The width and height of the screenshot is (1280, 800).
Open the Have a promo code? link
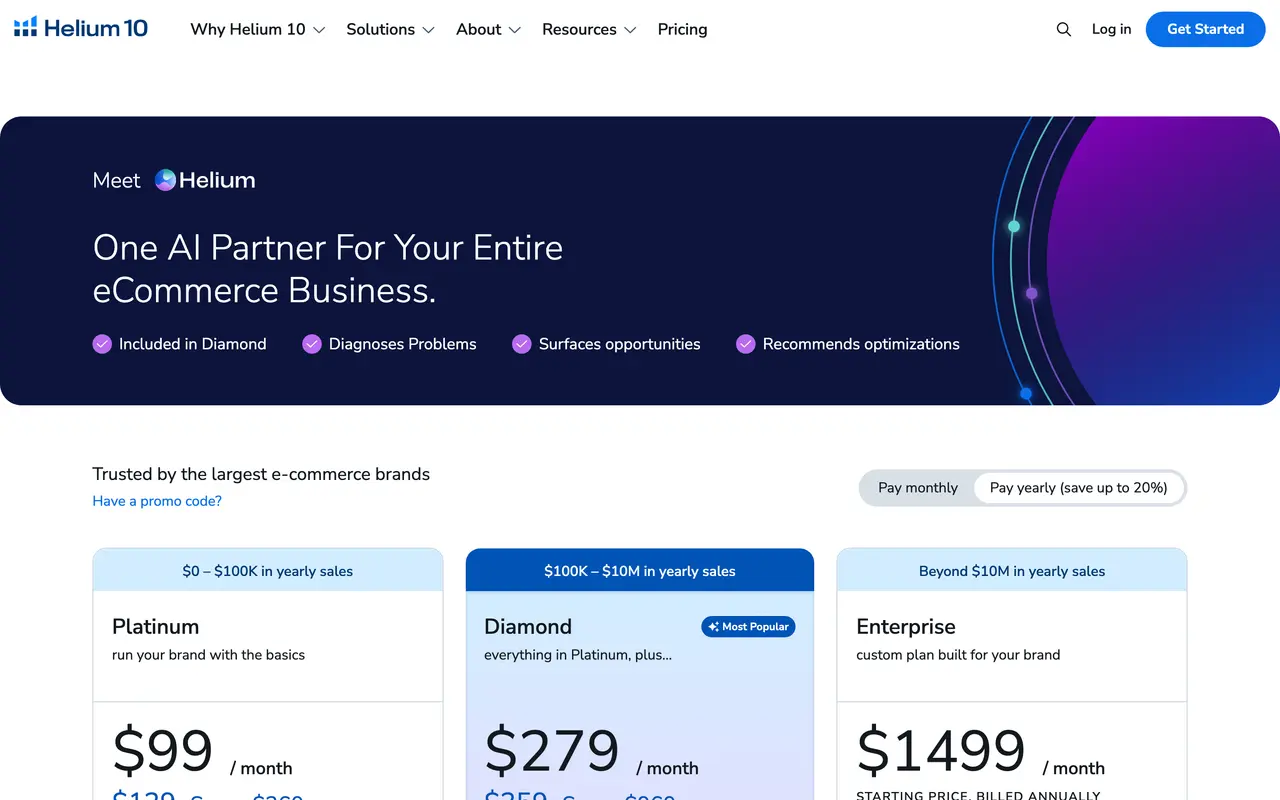tap(157, 501)
